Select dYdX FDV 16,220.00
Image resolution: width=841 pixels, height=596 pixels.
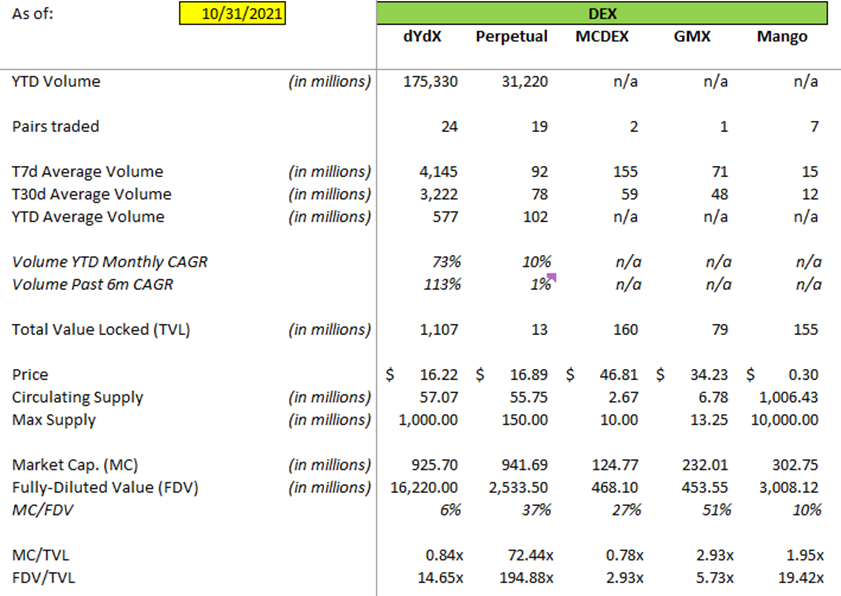point(424,487)
